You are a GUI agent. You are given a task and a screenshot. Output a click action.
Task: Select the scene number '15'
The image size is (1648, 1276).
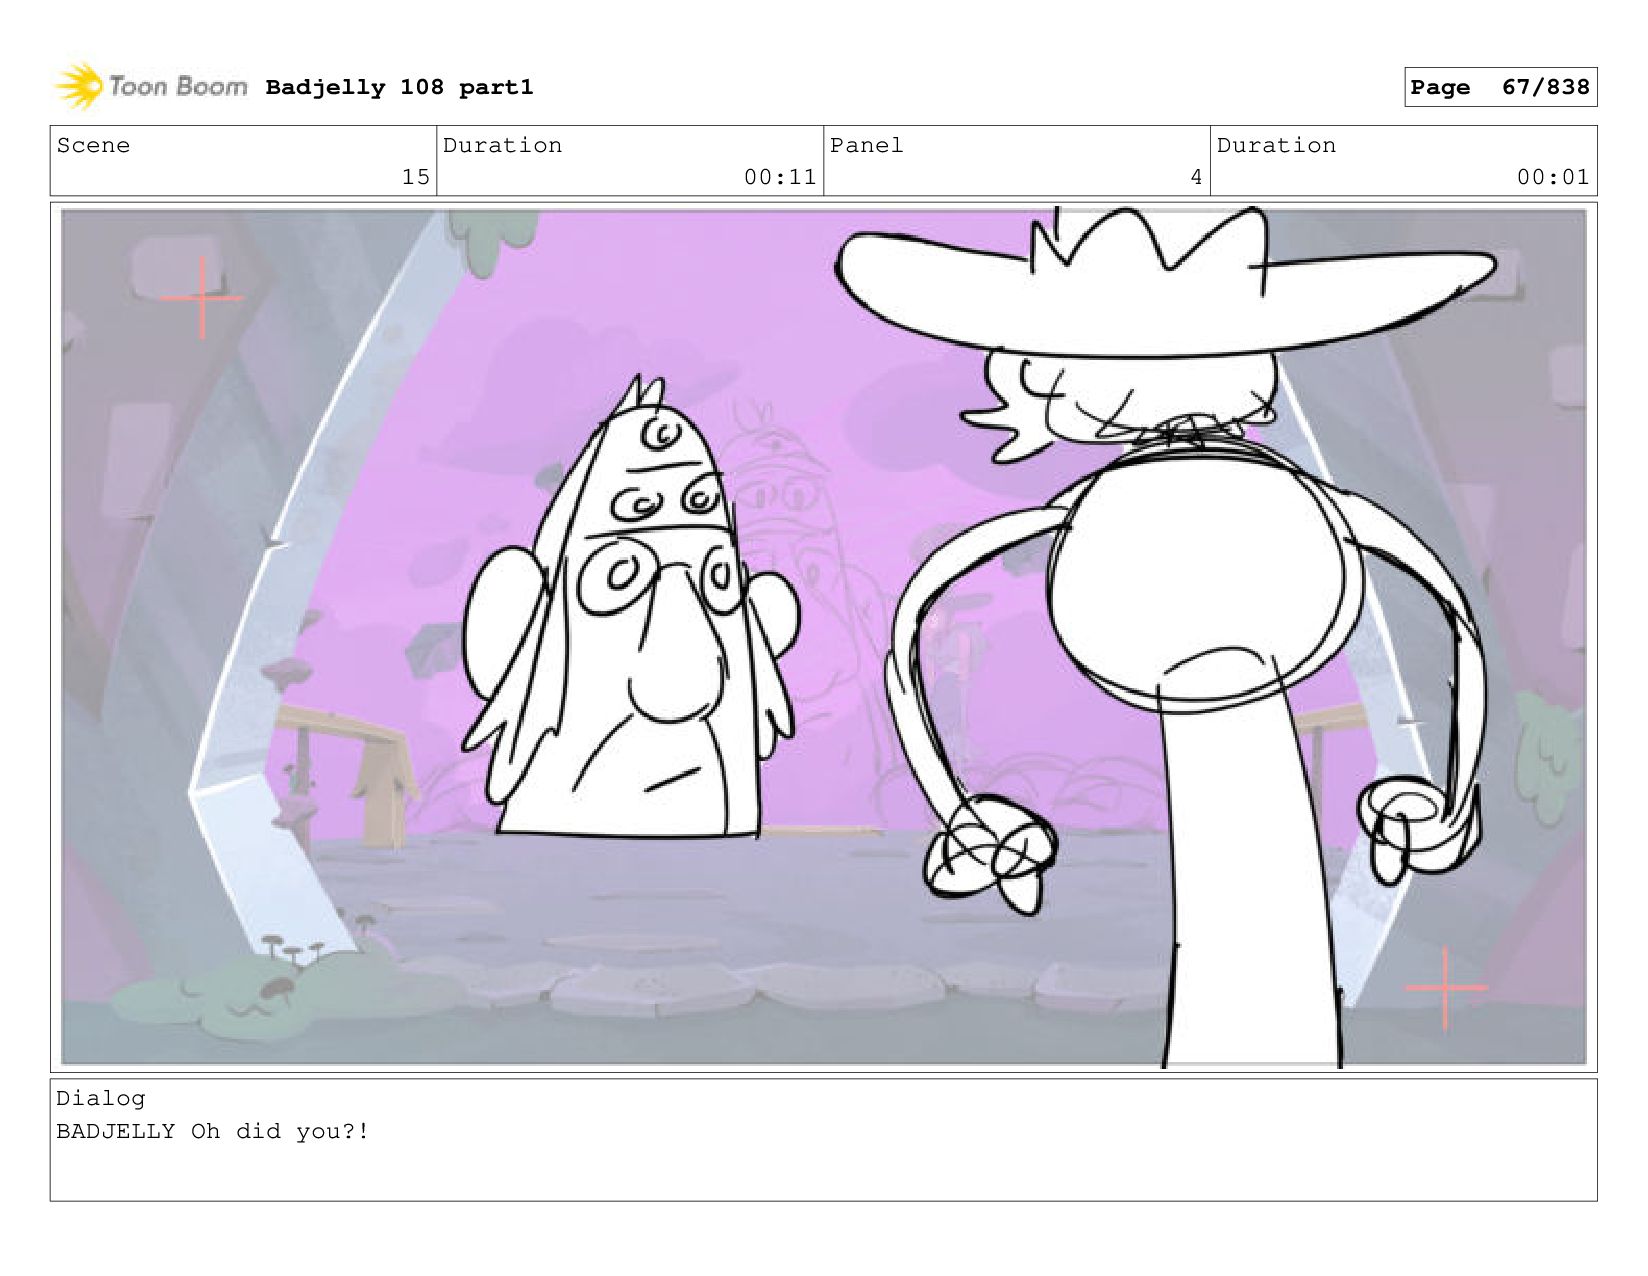pyautogui.click(x=416, y=177)
